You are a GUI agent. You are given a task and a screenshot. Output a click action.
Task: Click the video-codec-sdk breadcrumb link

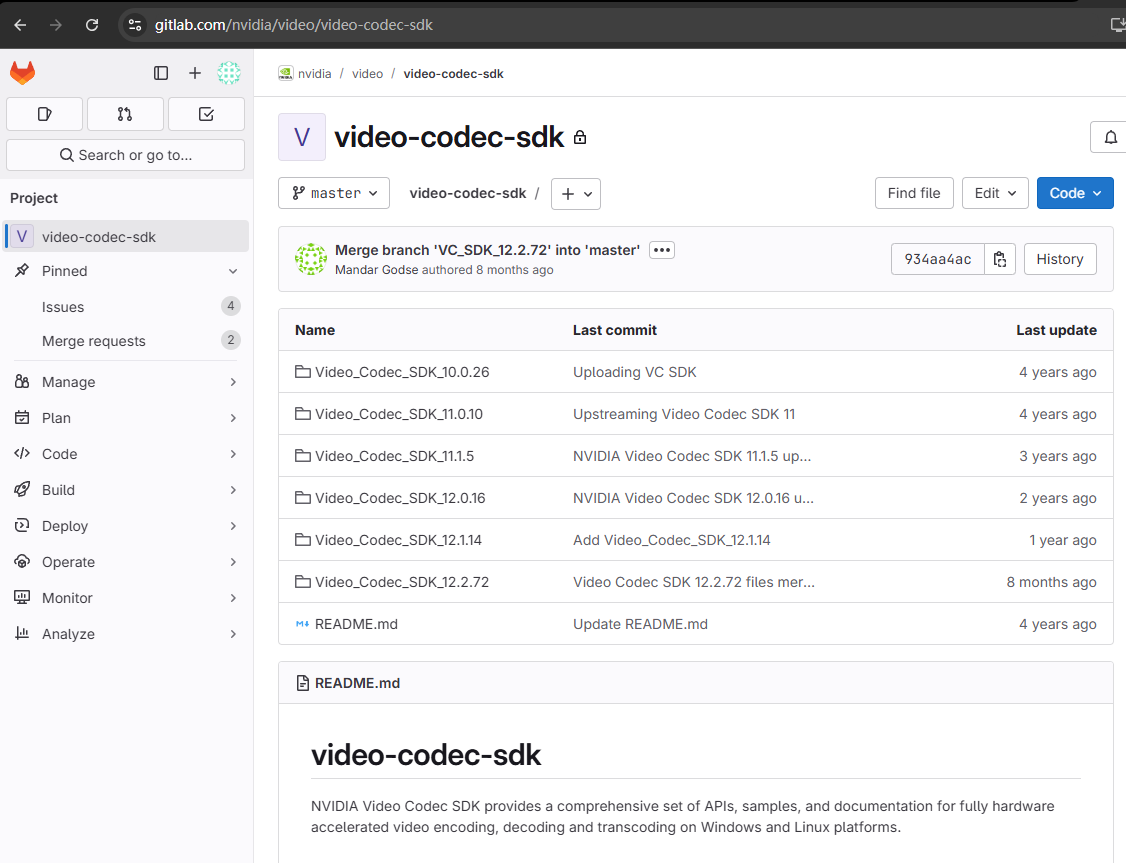[453, 74]
